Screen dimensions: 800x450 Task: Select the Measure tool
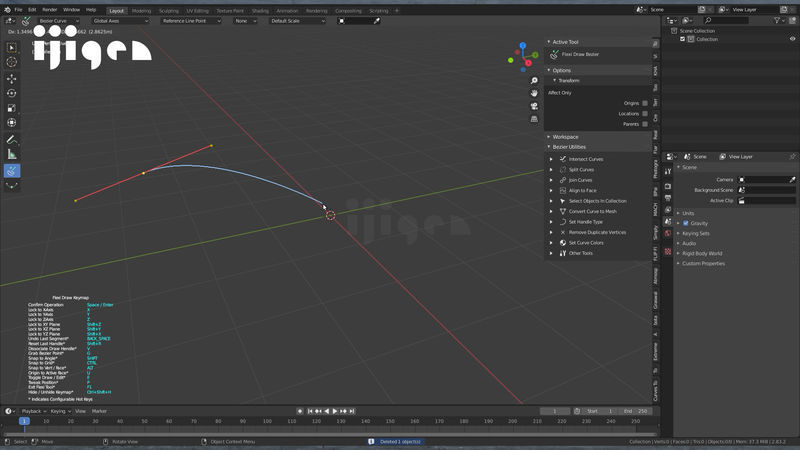click(x=11, y=155)
